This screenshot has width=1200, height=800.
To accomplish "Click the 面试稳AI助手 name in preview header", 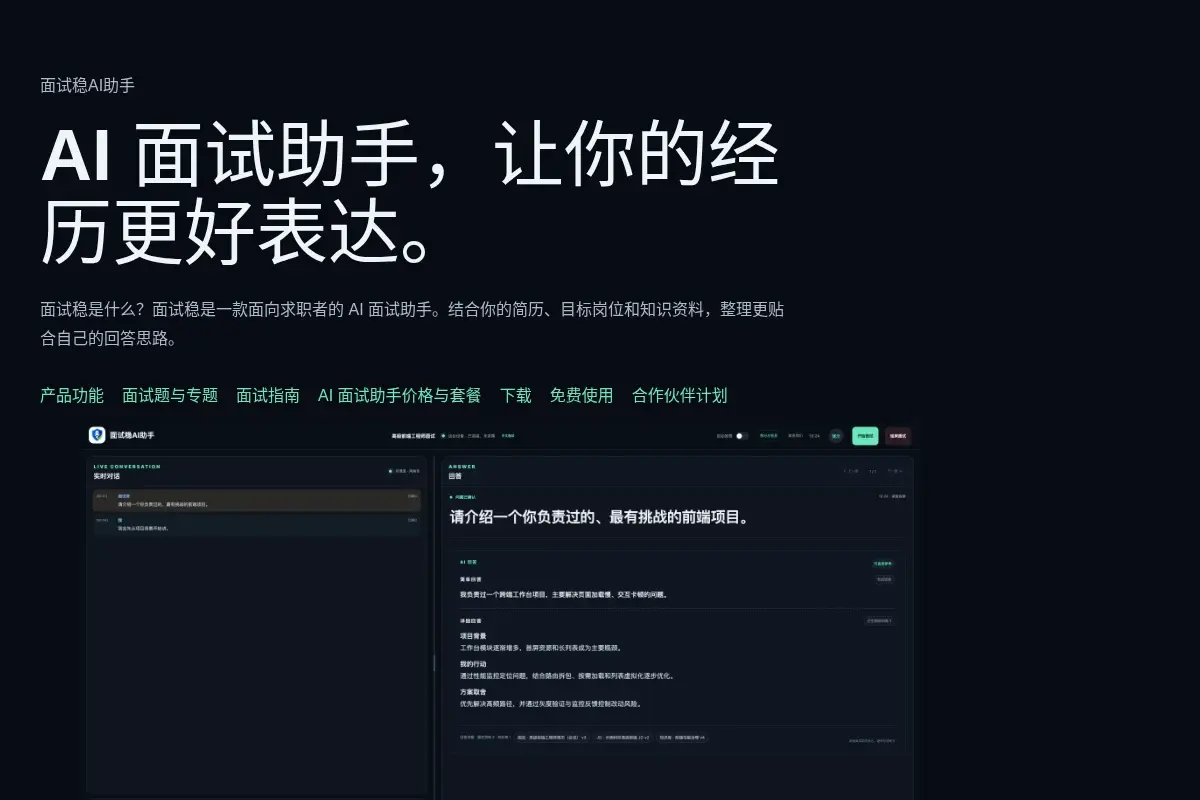I will pos(132,435).
